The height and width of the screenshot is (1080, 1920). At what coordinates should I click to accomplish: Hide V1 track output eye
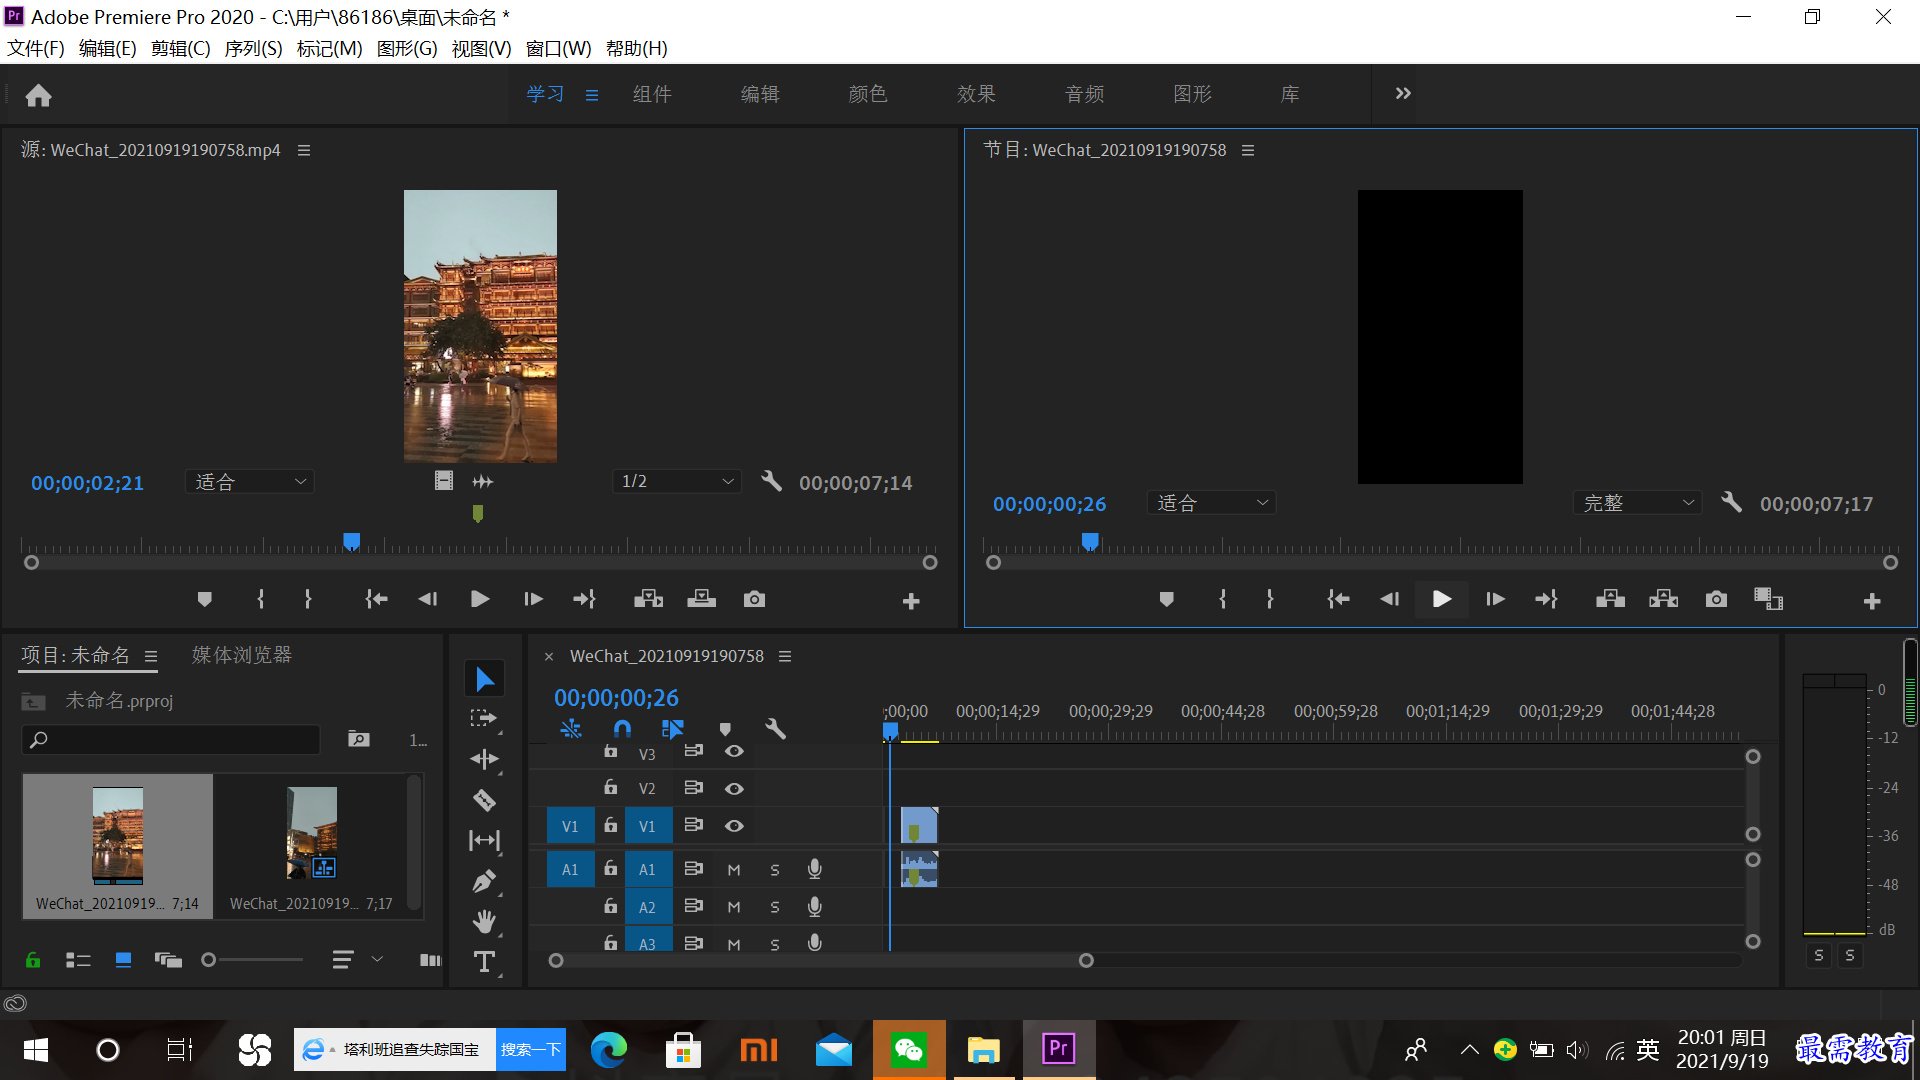click(x=734, y=826)
